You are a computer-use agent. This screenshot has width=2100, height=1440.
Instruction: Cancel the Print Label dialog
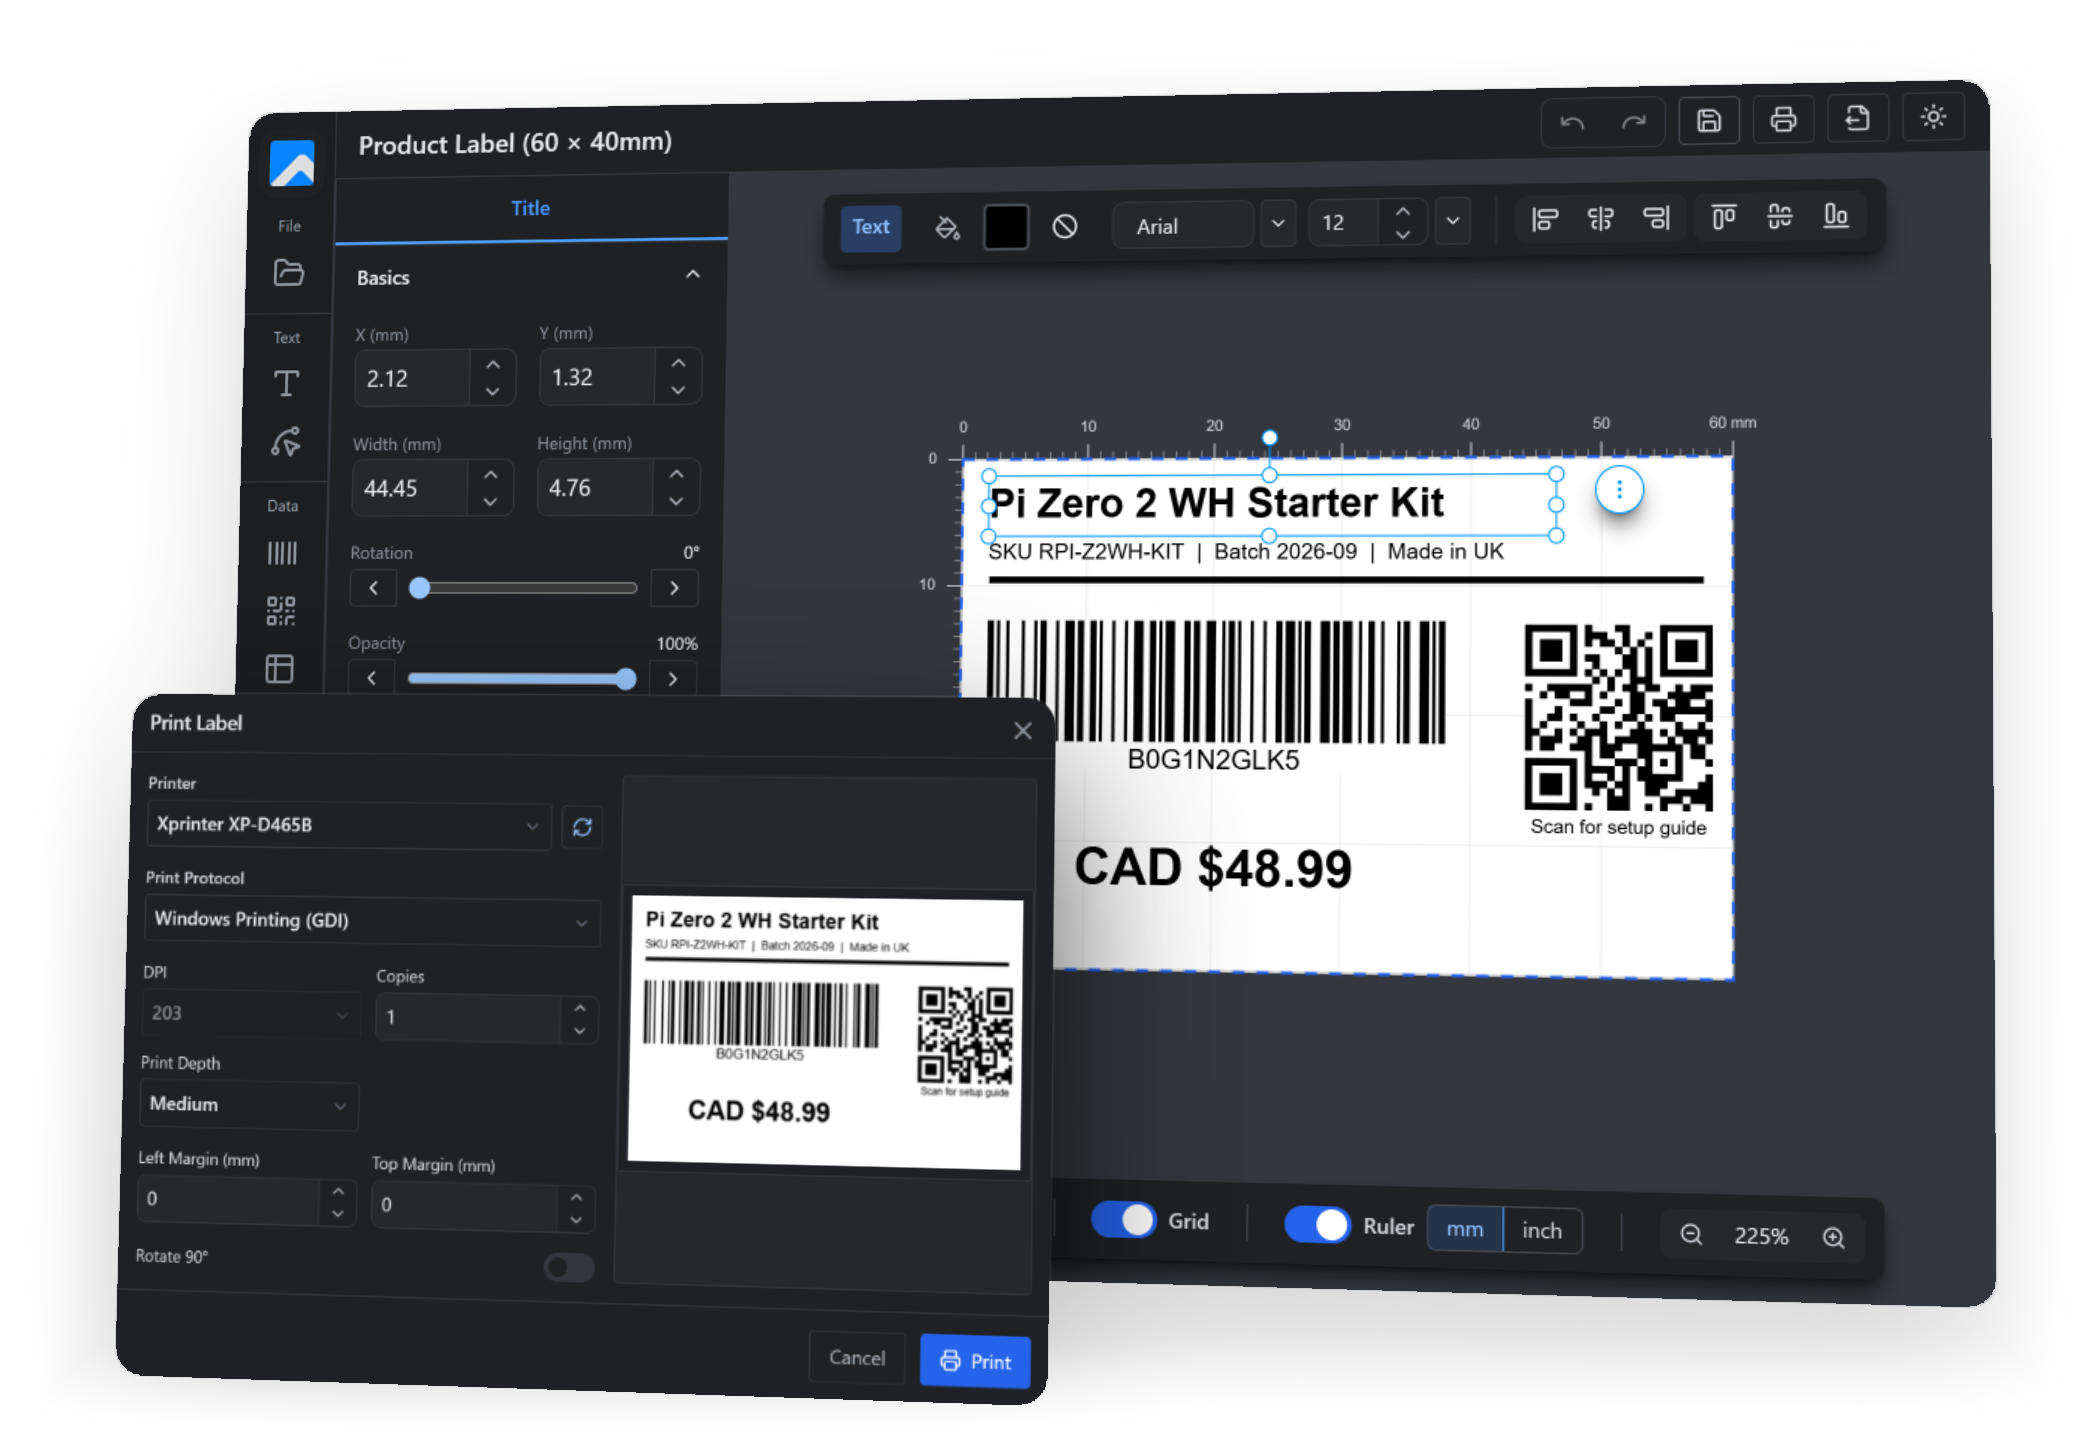(x=857, y=1358)
